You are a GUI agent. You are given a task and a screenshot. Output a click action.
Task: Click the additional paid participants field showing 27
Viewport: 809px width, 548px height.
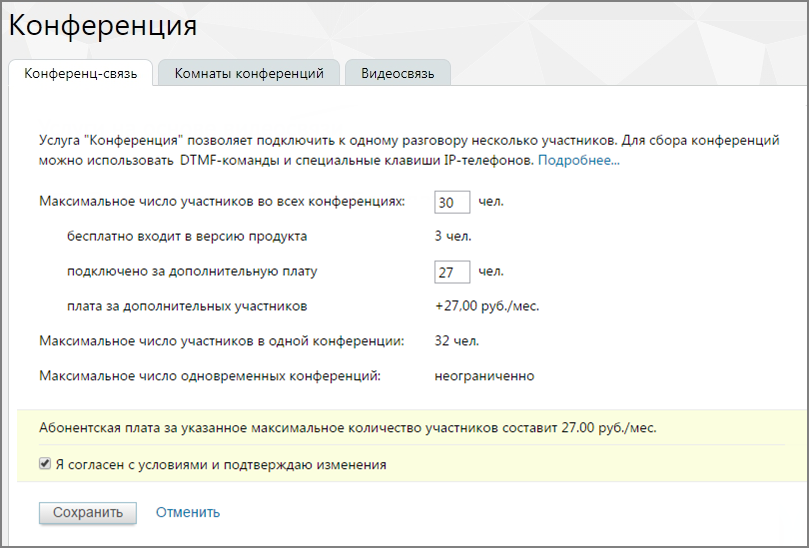(452, 272)
